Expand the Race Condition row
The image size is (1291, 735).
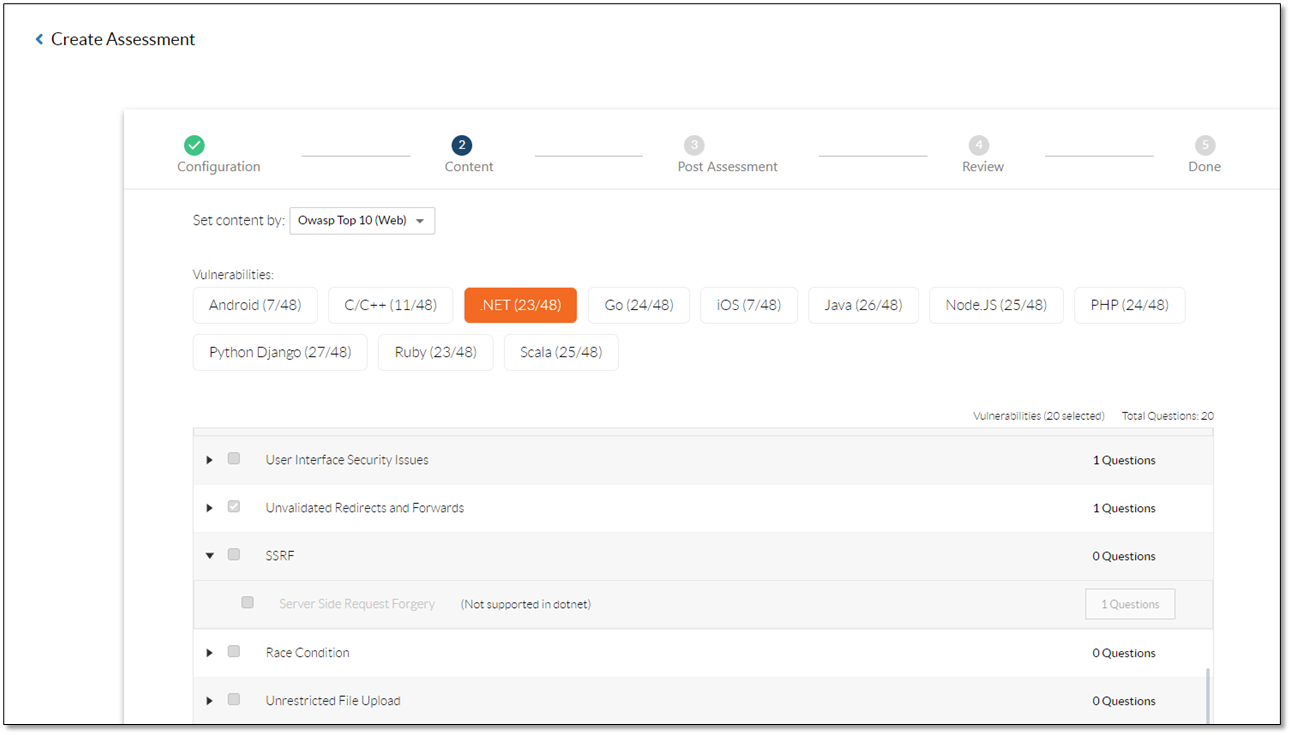click(x=210, y=653)
